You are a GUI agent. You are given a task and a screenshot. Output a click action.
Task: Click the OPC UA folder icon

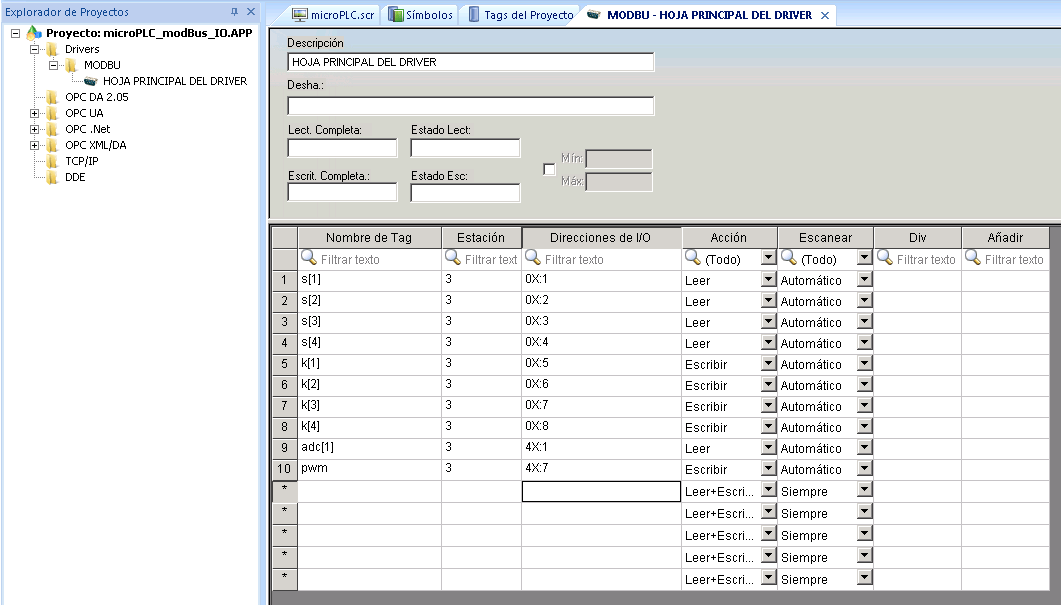click(52, 113)
